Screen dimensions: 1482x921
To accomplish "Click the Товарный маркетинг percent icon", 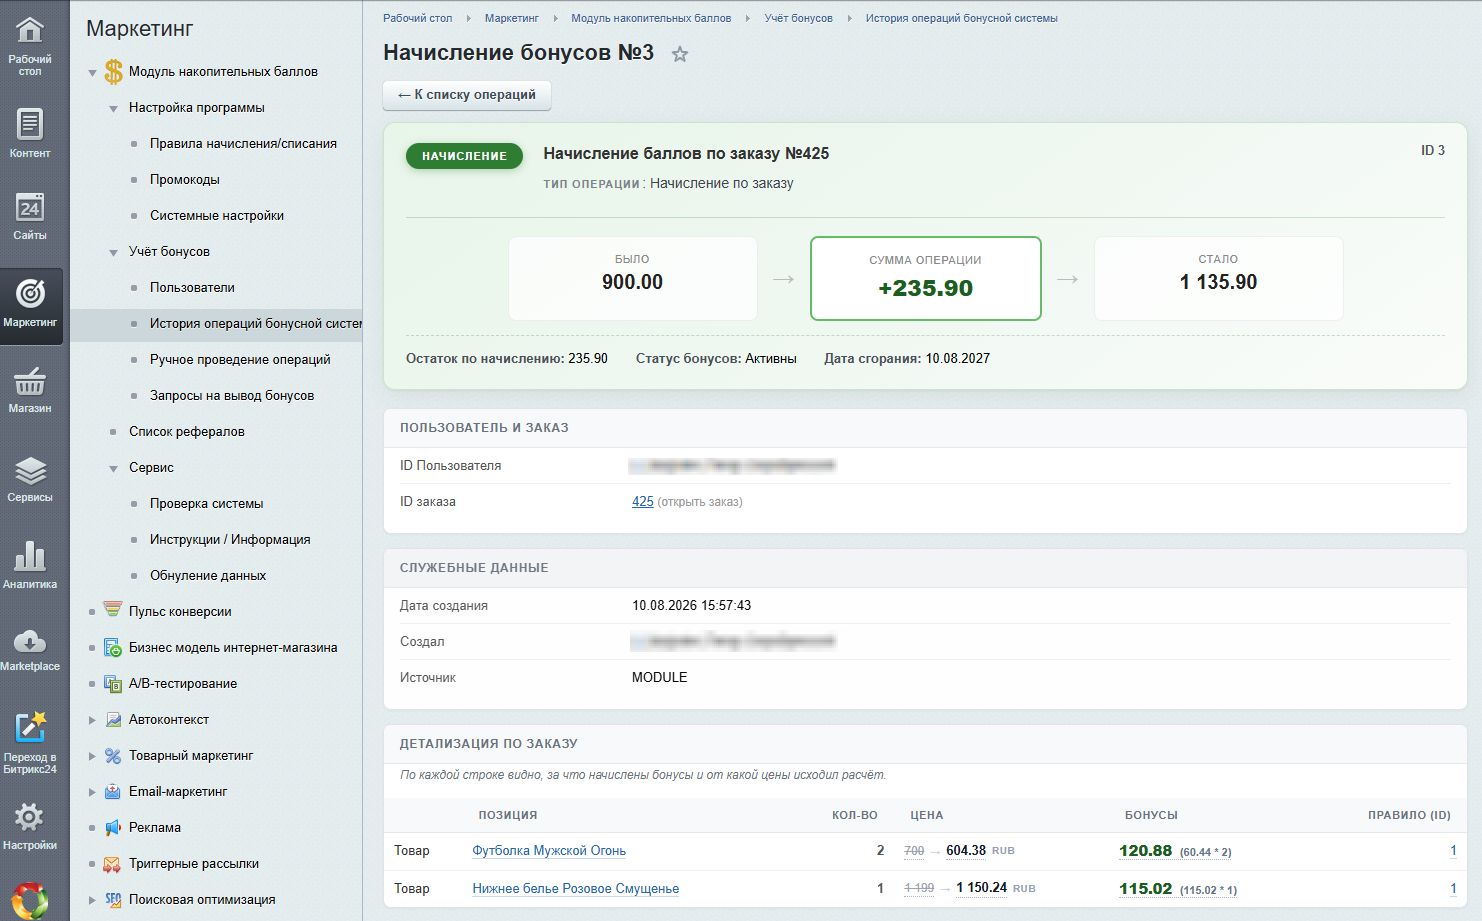I will pos(113,755).
